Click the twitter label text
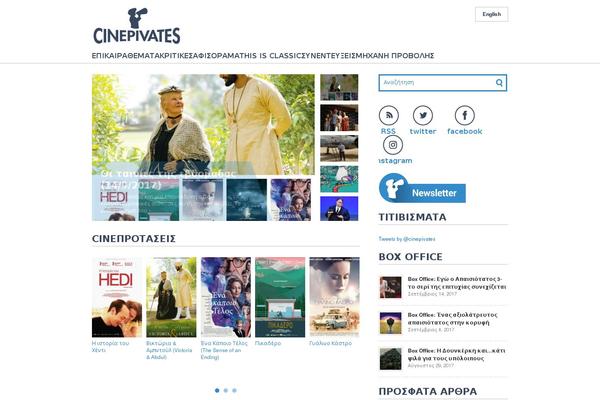The width and height of the screenshot is (600, 400). [x=423, y=131]
